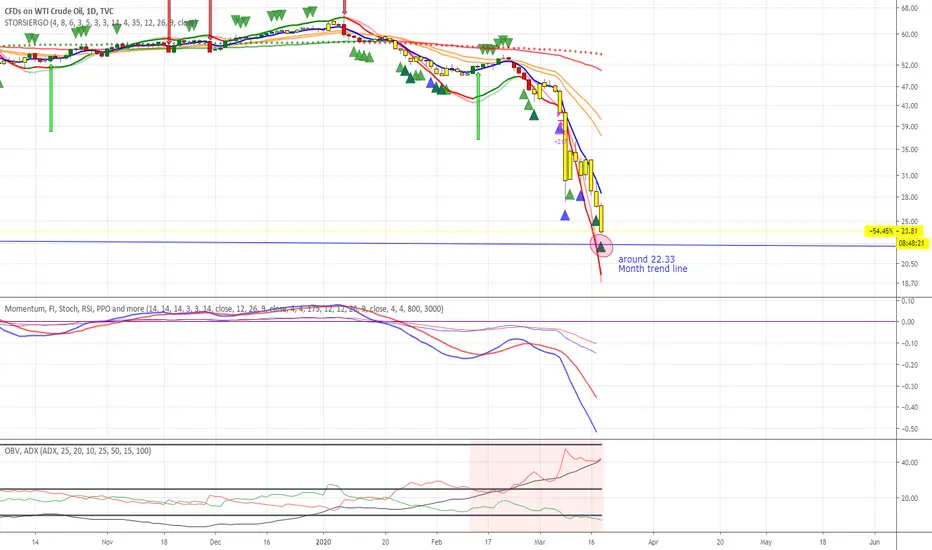Click the 40.00 ADX axis value
Image resolution: width=932 pixels, height=550 pixels.
tap(909, 463)
